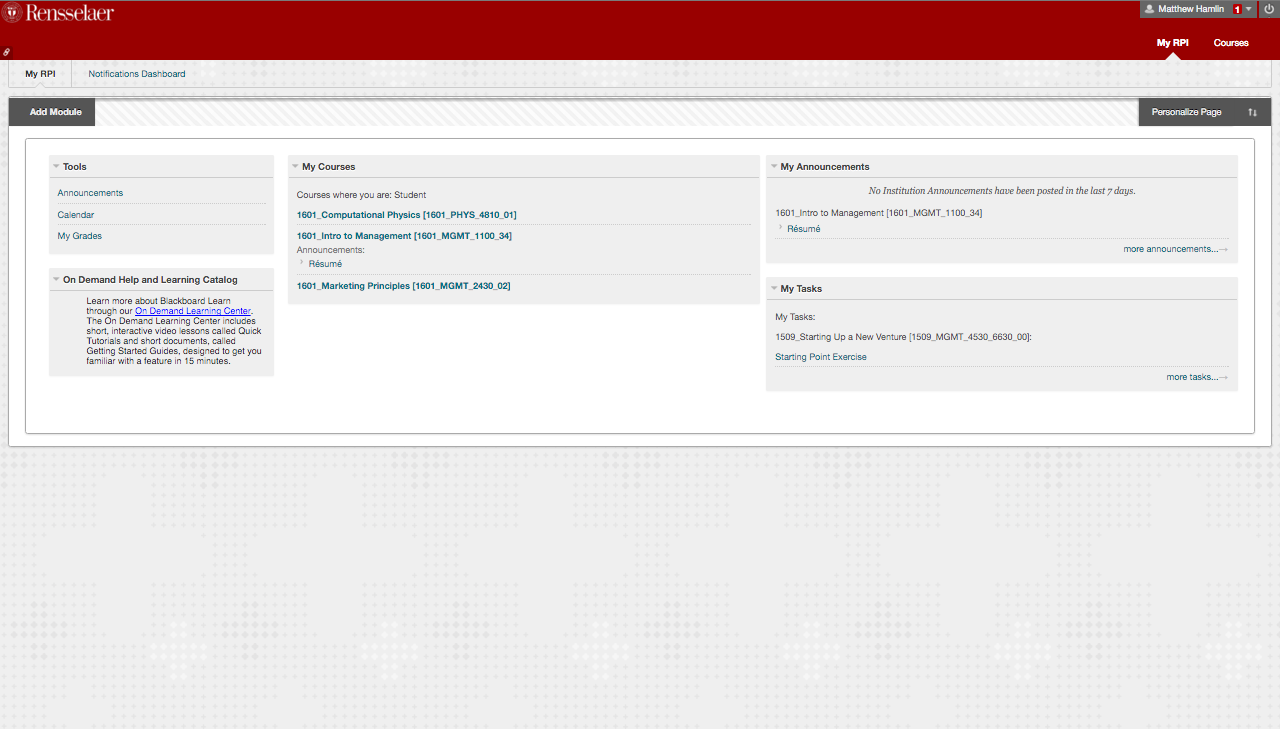
Task: Collapse the My Announcements module
Action: click(774, 167)
